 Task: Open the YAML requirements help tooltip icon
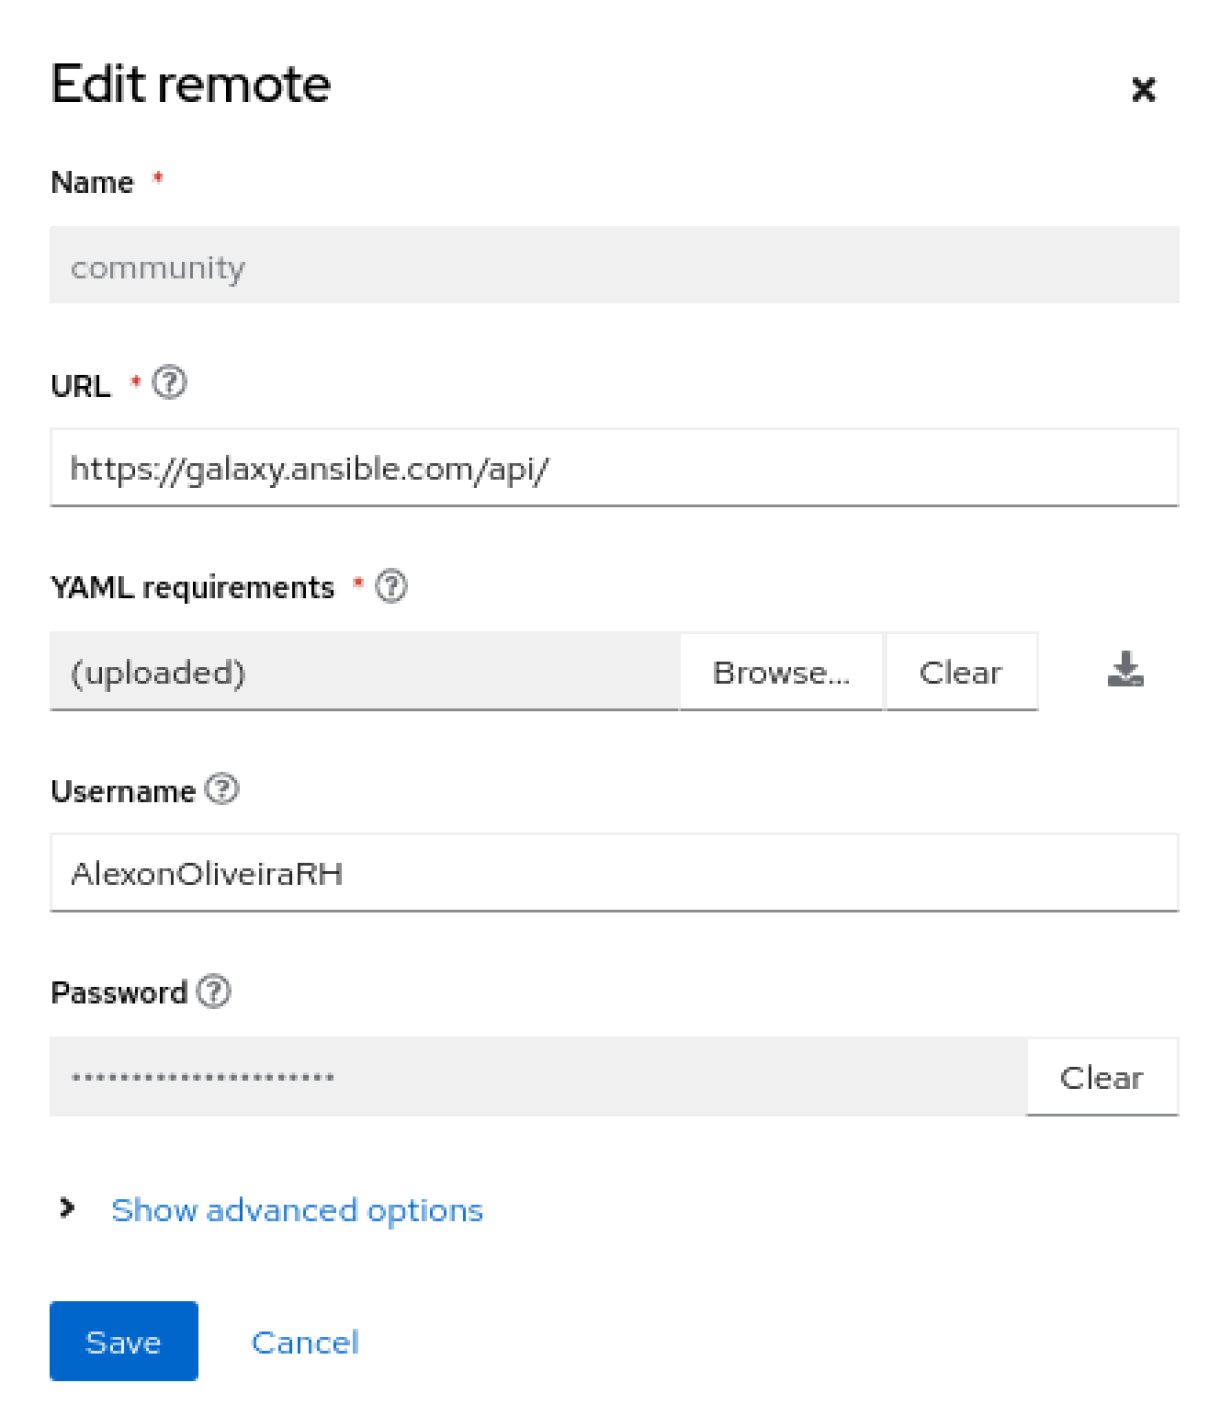click(x=391, y=586)
